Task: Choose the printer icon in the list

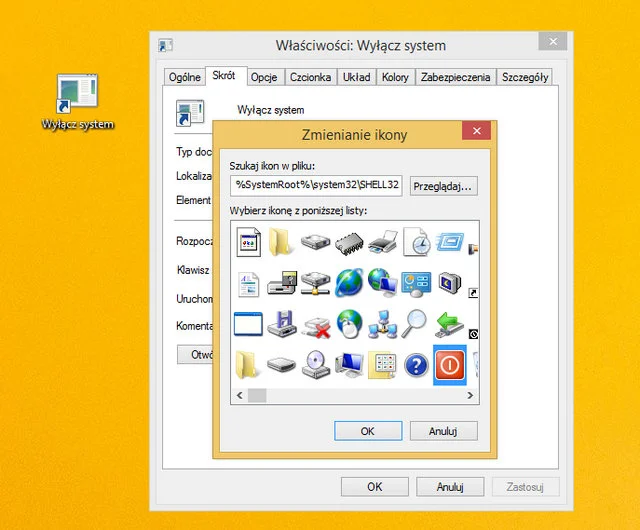Action: [x=383, y=242]
